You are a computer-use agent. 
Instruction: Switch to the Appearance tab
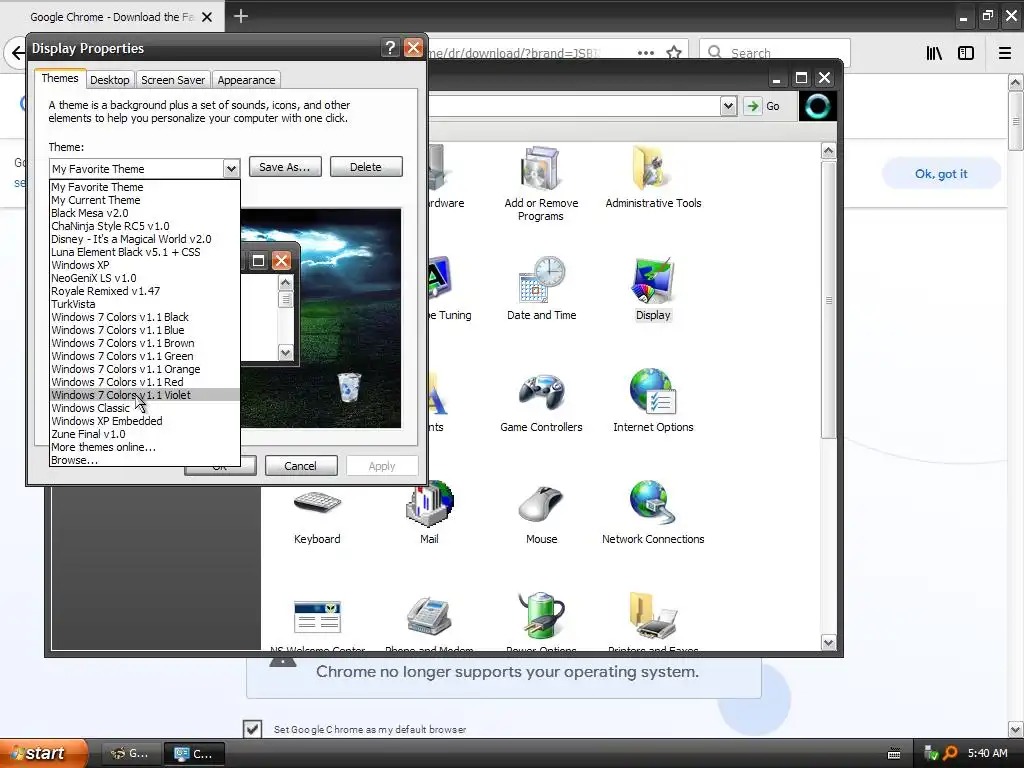(x=246, y=80)
